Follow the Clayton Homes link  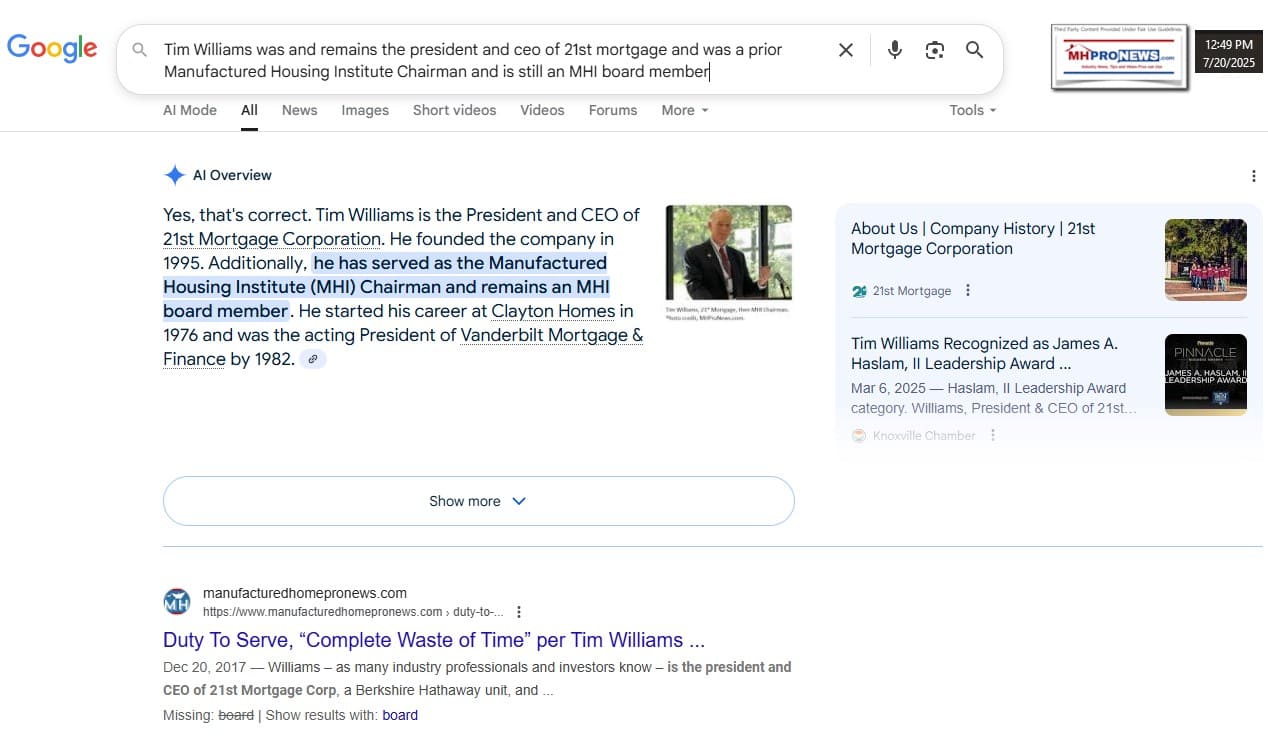tap(553, 311)
